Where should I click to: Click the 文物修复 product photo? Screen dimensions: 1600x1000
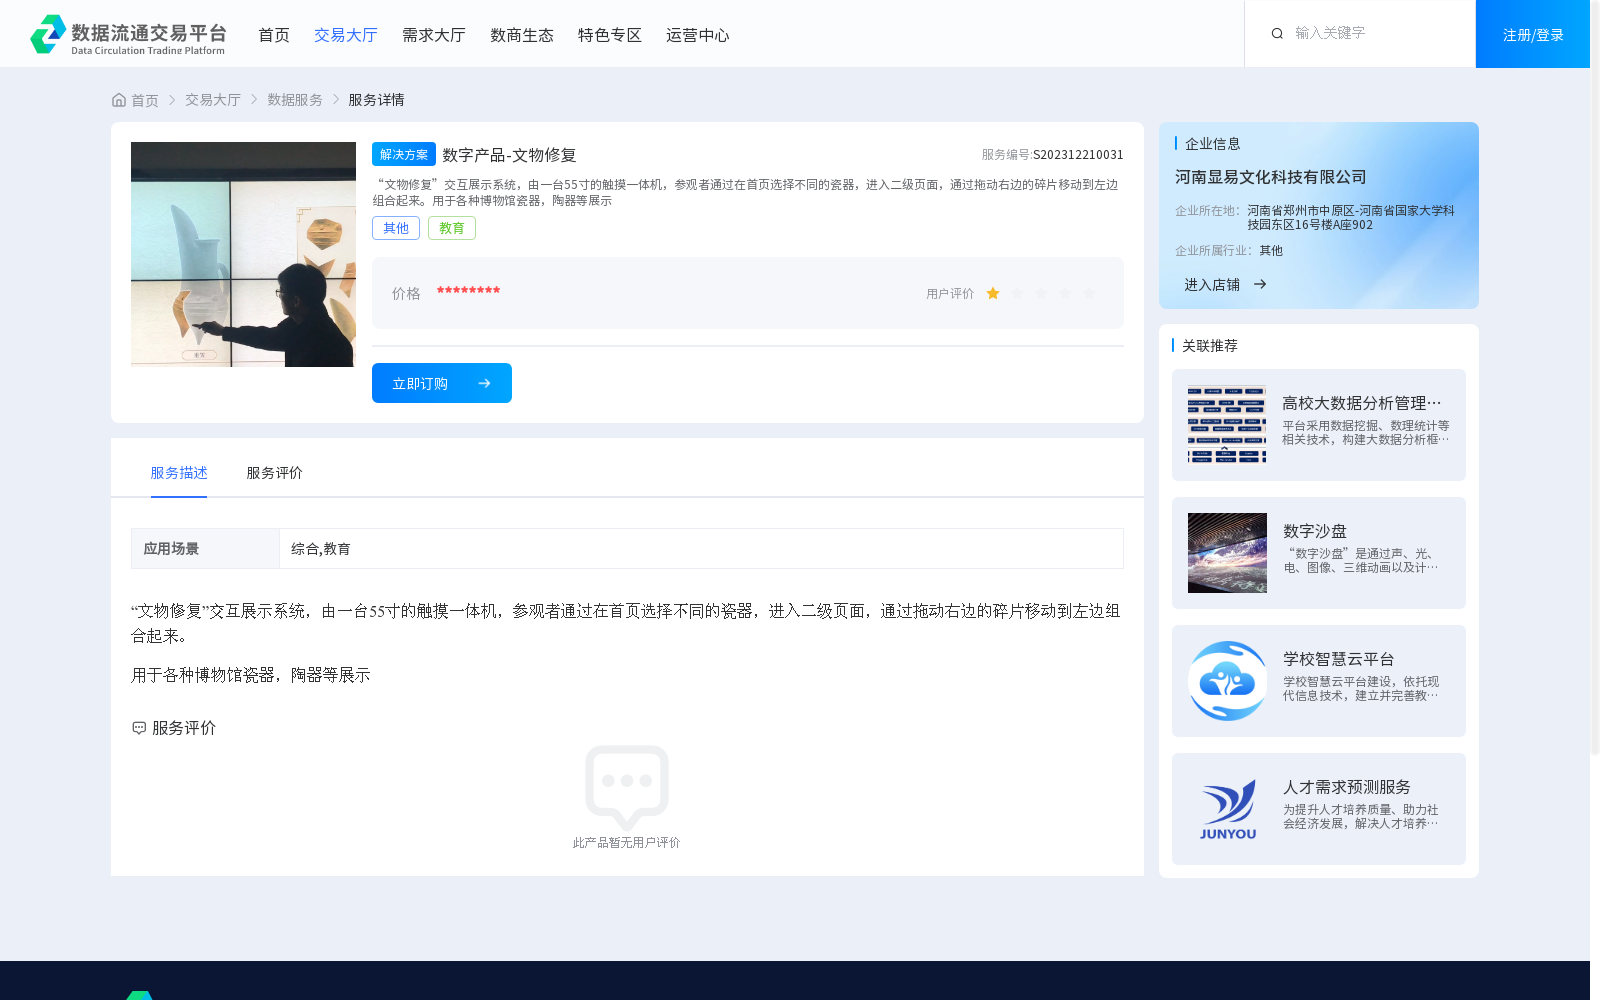(x=243, y=254)
